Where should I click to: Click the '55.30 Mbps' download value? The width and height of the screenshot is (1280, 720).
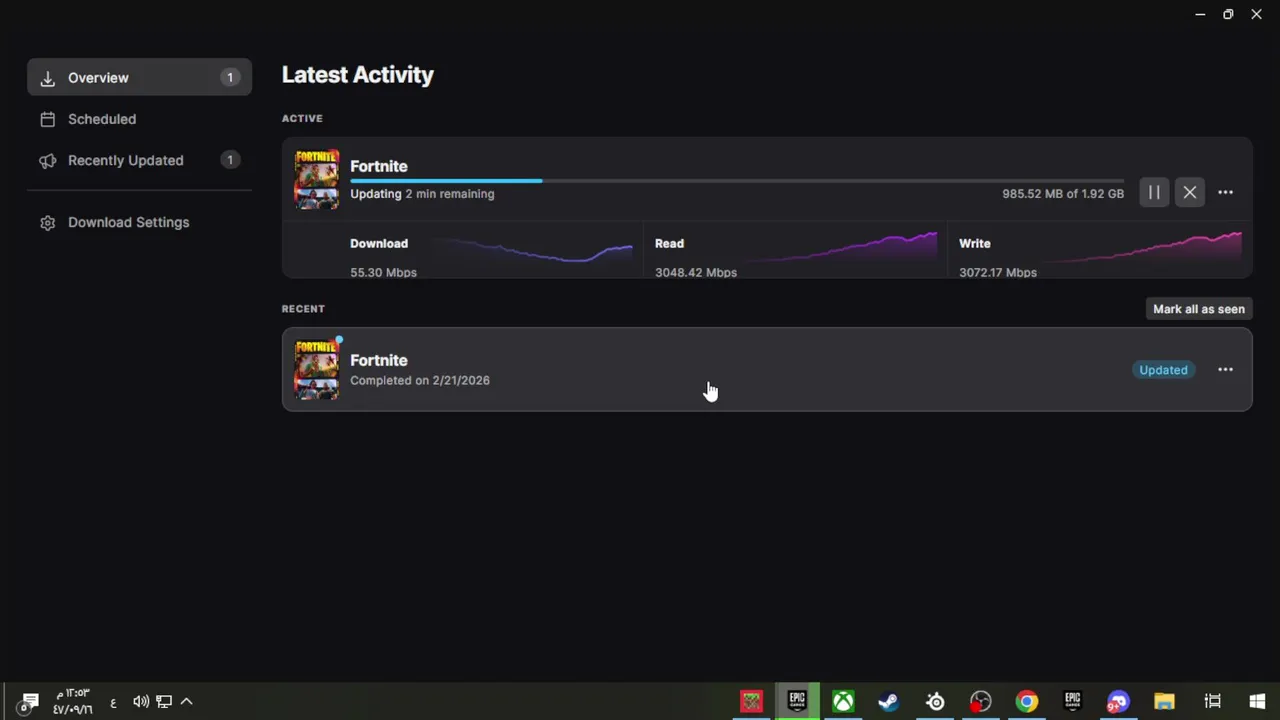pos(383,272)
